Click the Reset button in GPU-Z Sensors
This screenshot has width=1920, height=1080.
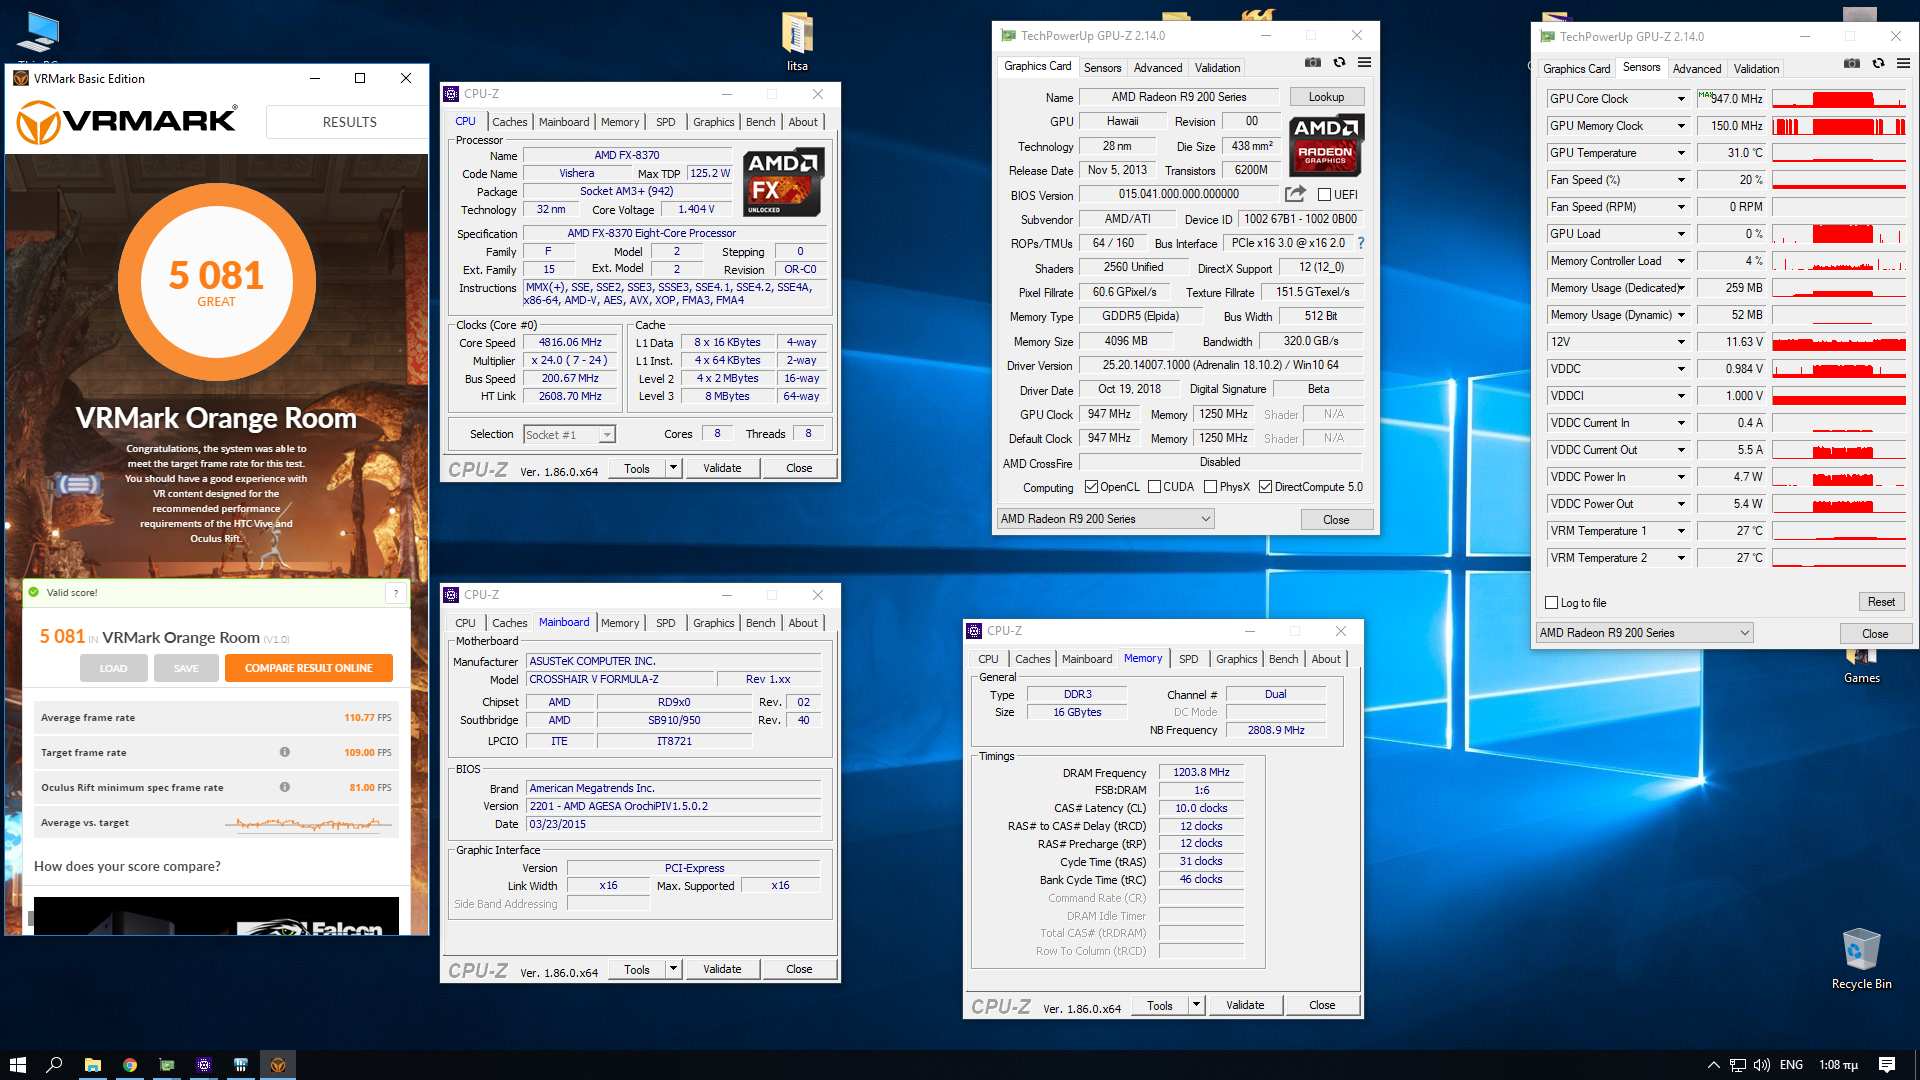click(x=1881, y=602)
